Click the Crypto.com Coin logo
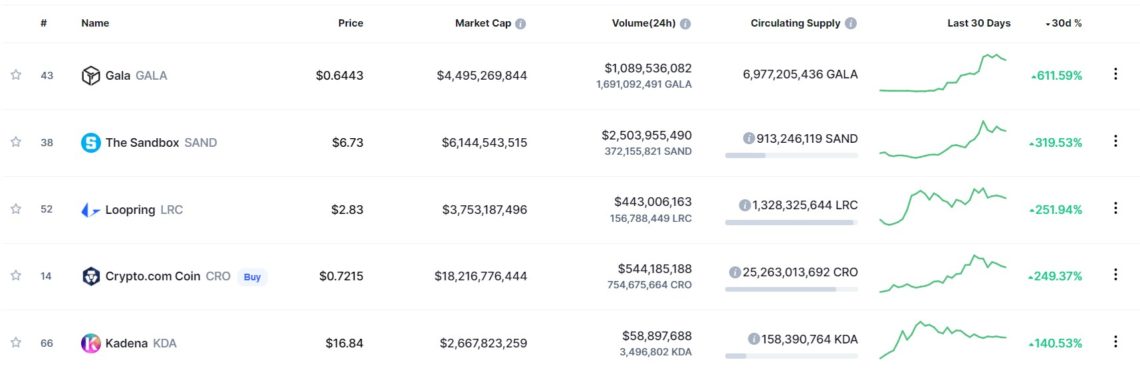1140x372 pixels. pos(91,276)
